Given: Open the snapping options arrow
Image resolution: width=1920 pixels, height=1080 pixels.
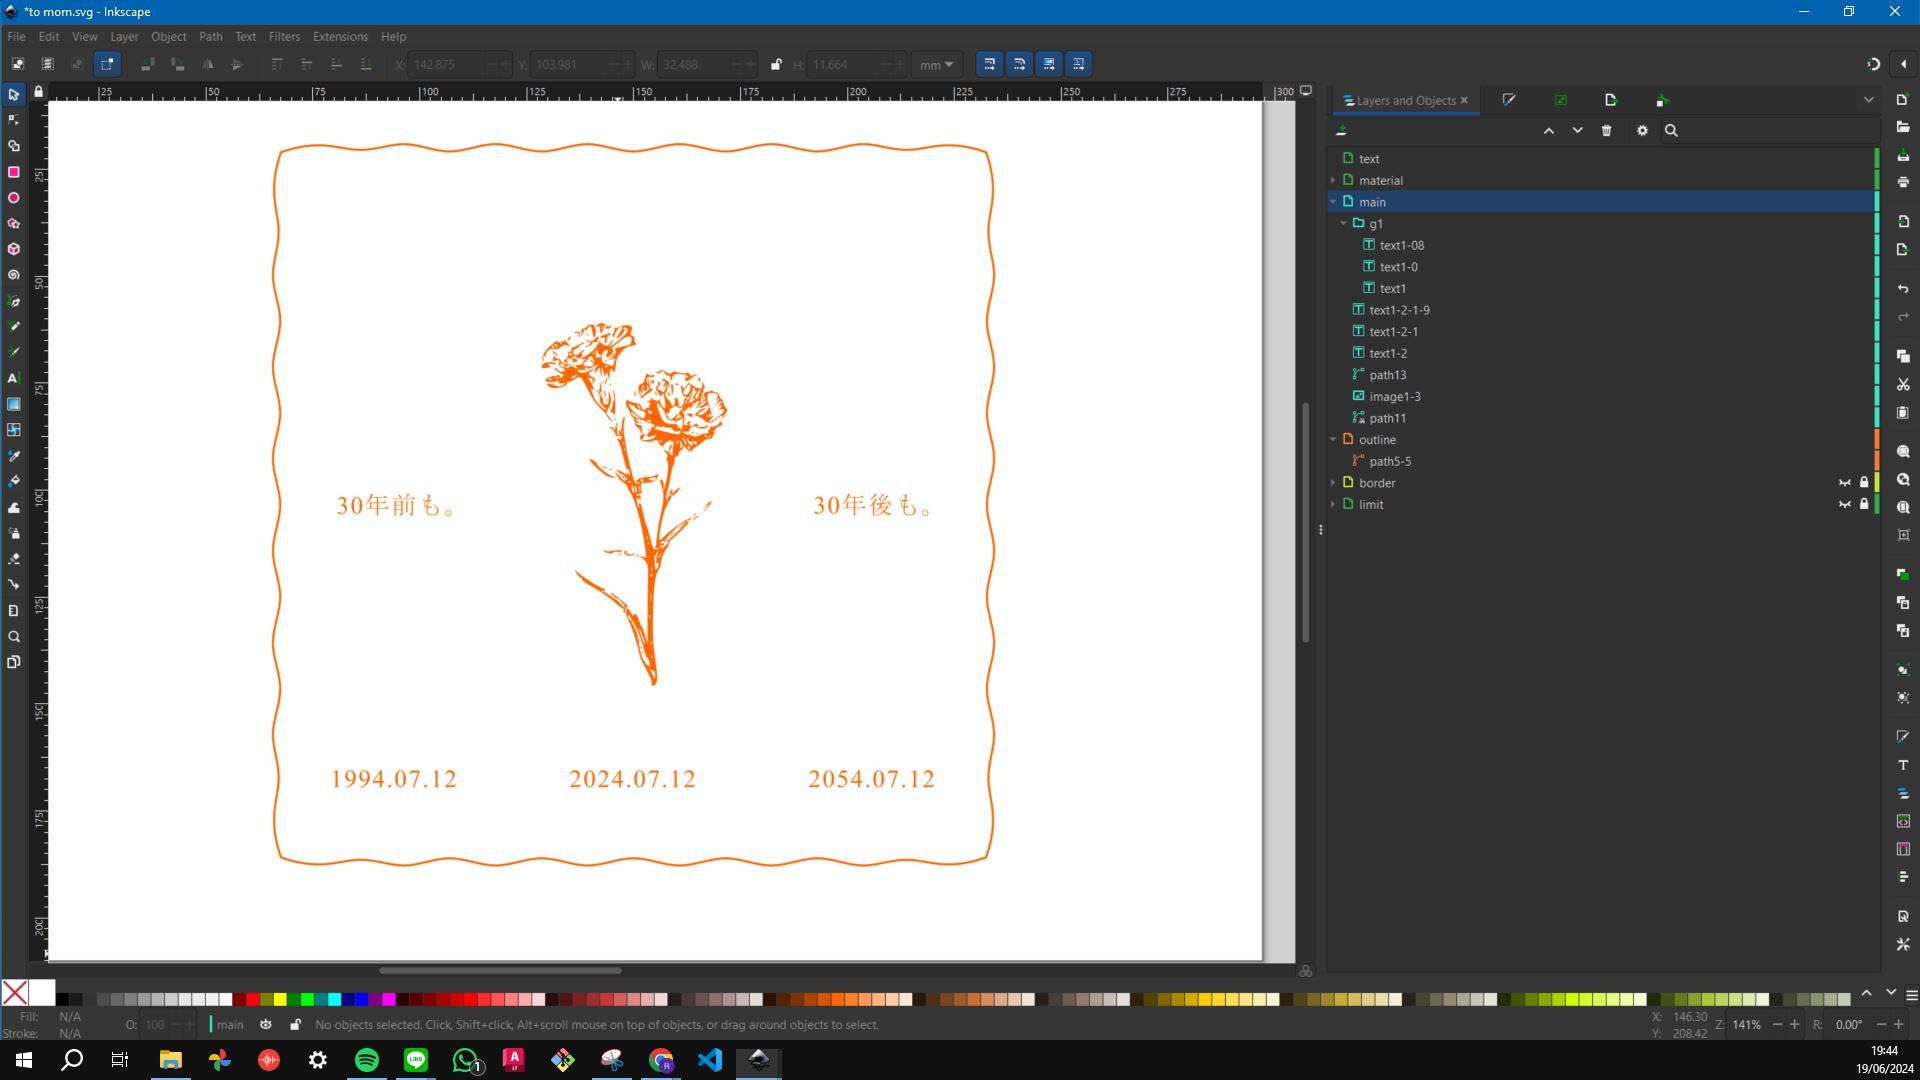Looking at the screenshot, I should (1903, 64).
